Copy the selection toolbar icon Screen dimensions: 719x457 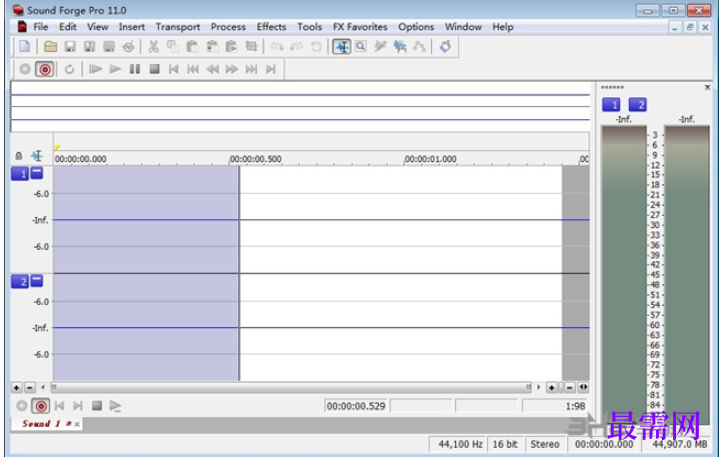(173, 46)
